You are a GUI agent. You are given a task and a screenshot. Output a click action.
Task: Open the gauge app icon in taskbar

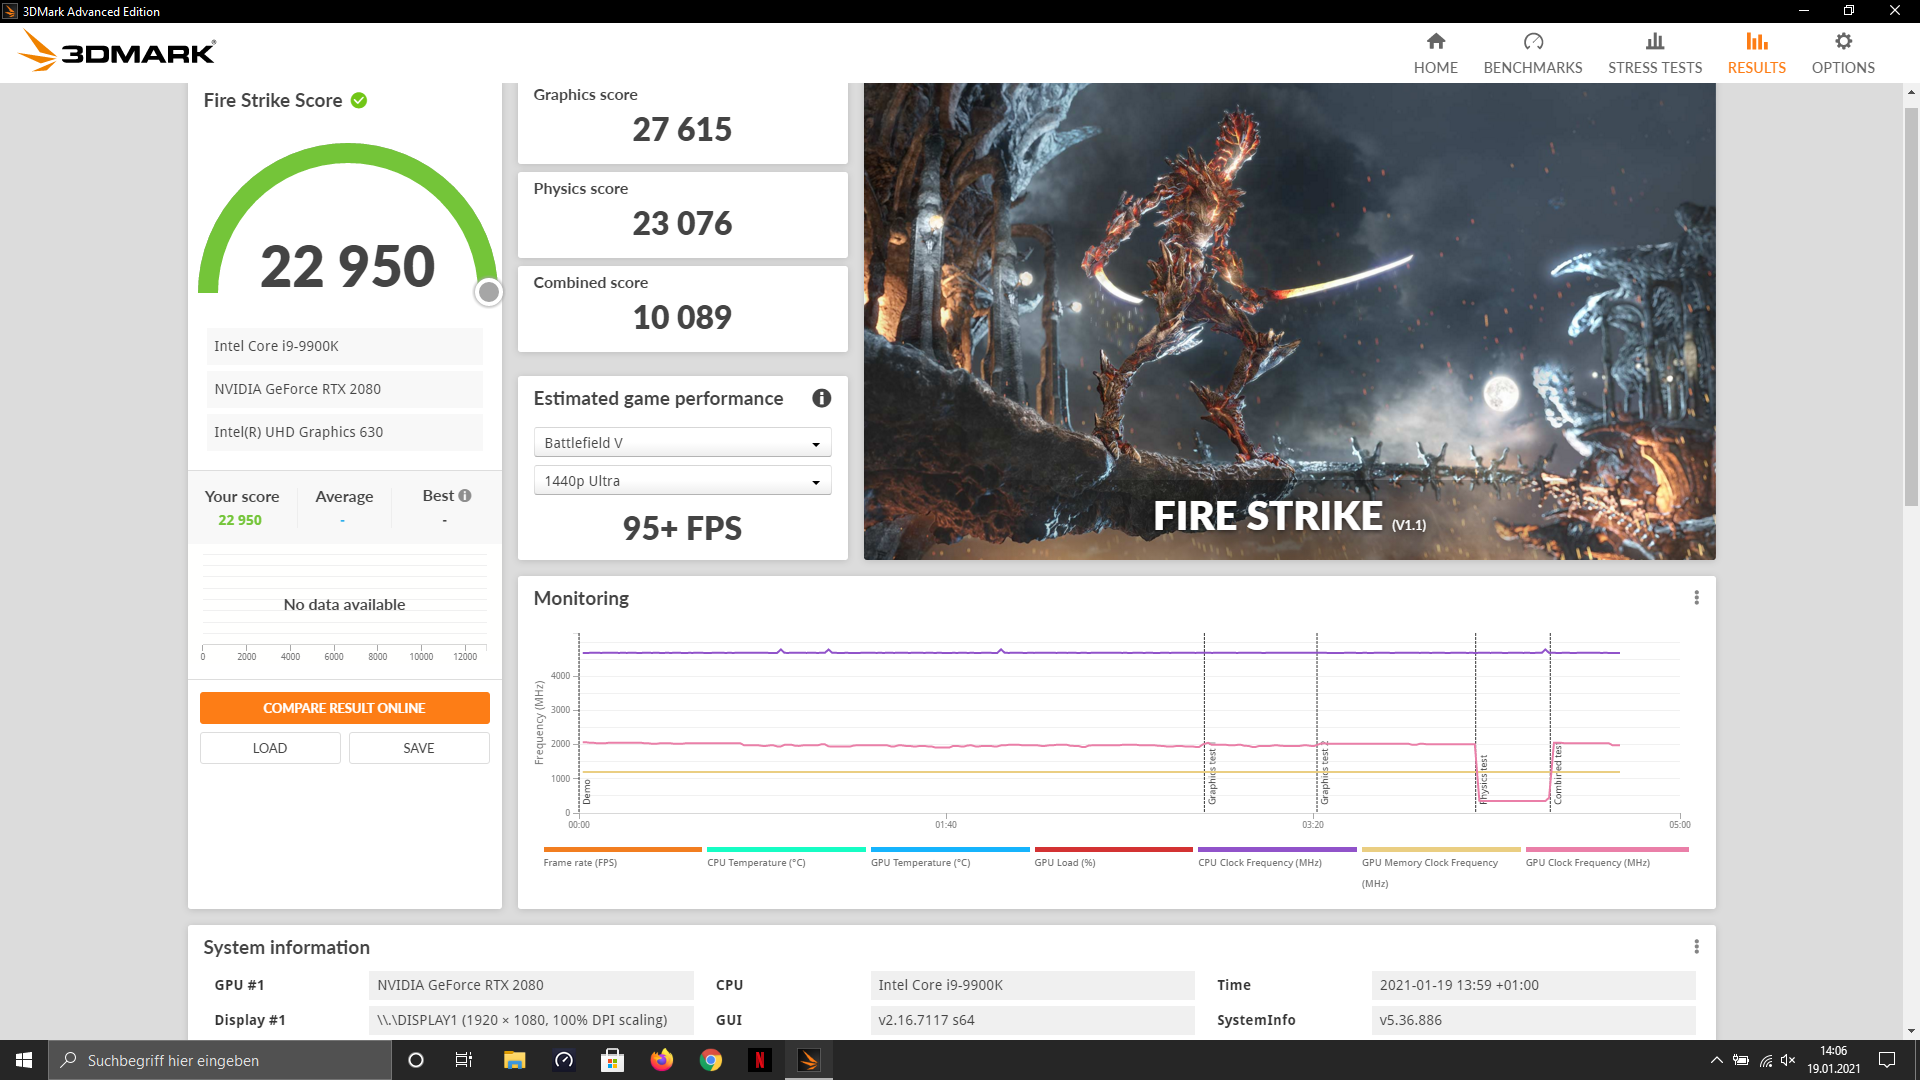pos(563,1060)
